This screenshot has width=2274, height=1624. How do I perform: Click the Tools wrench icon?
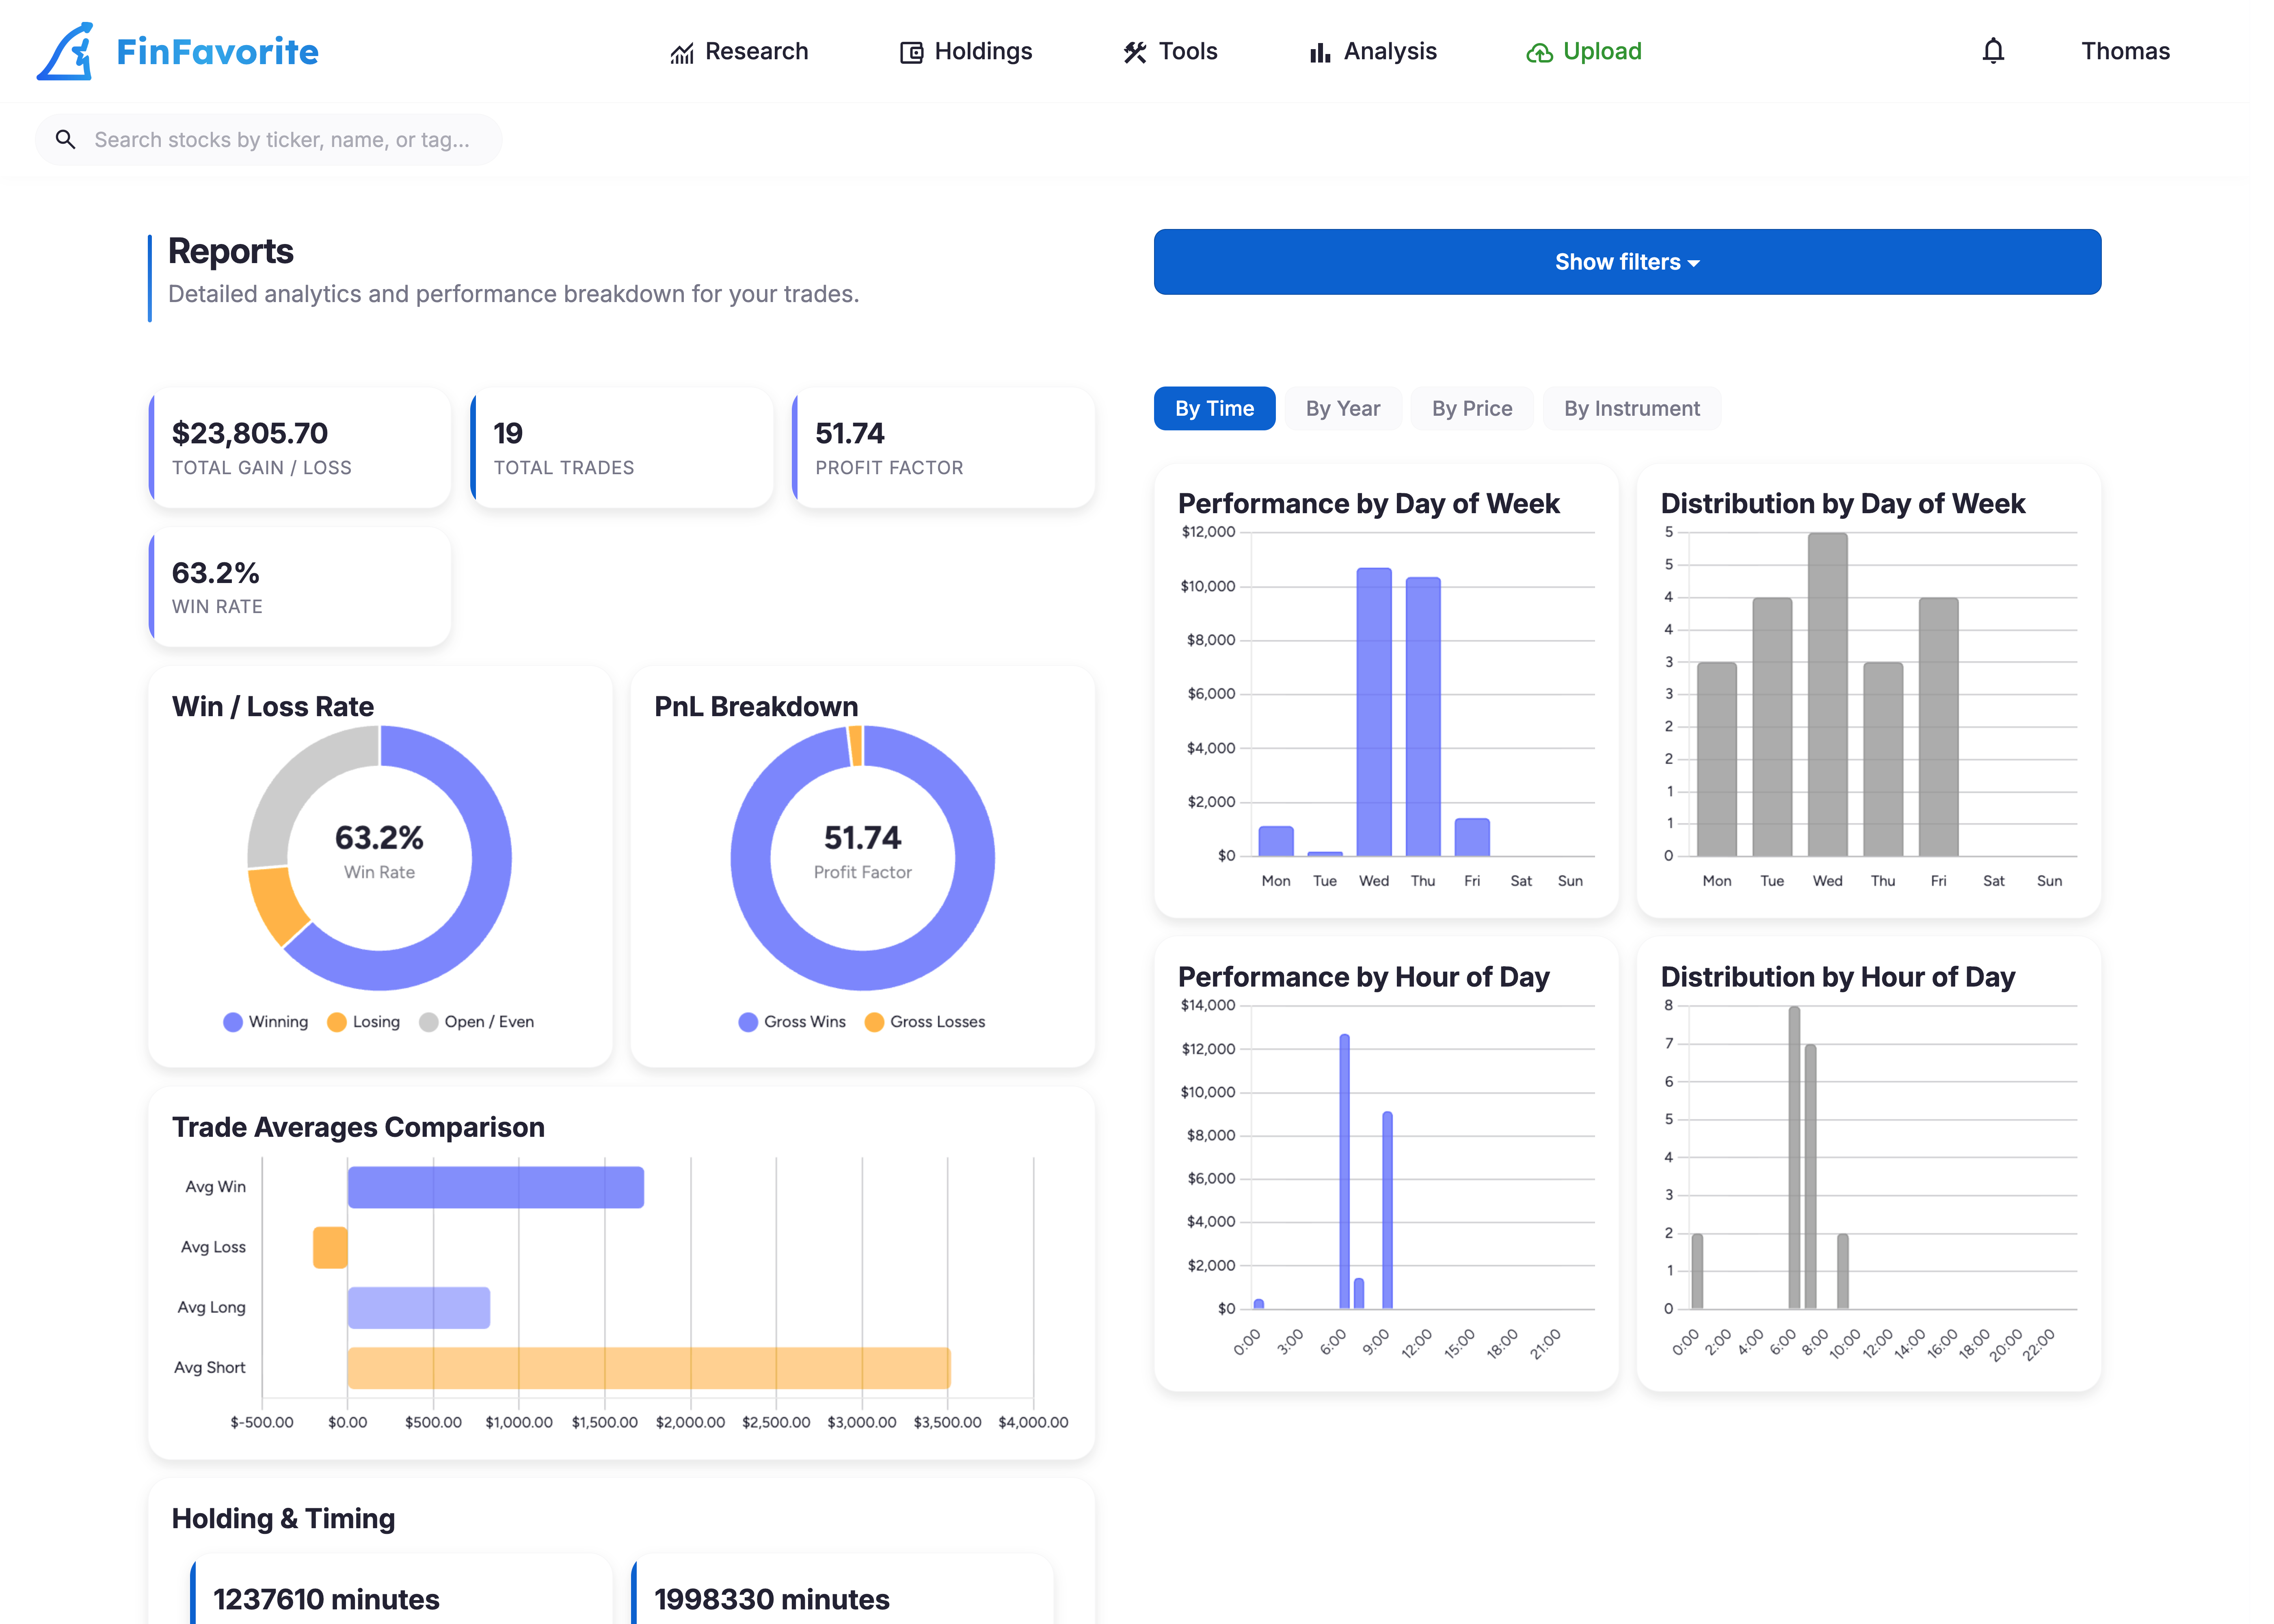(x=1134, y=51)
